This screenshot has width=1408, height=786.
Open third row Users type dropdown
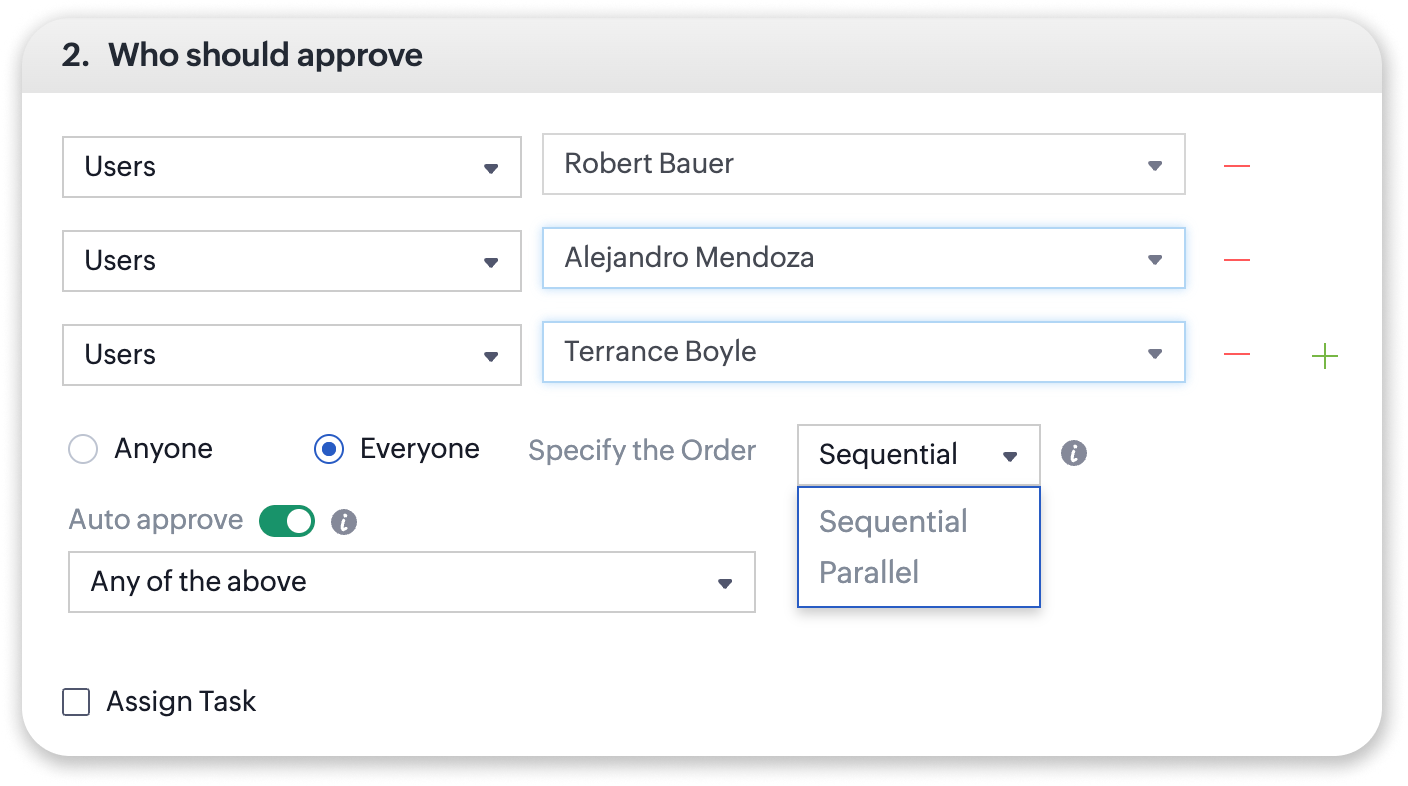(x=291, y=355)
